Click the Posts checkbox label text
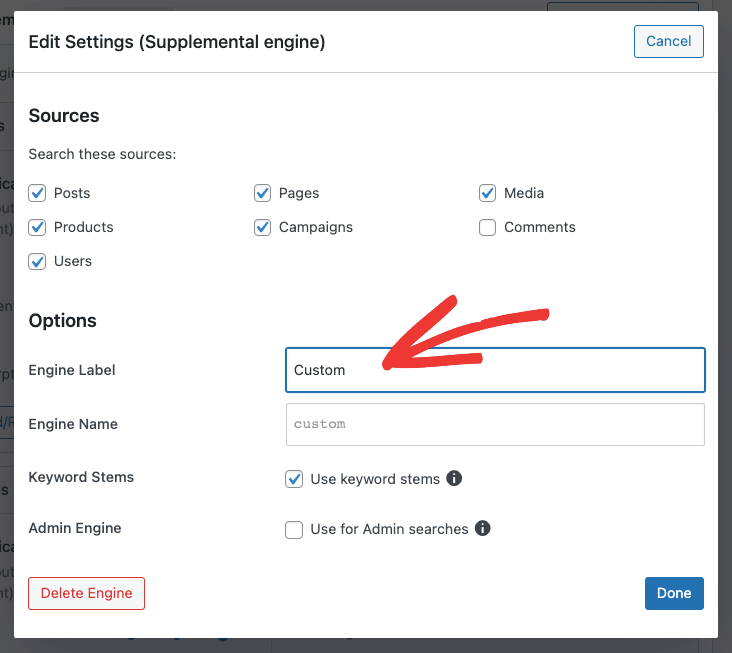 72,193
